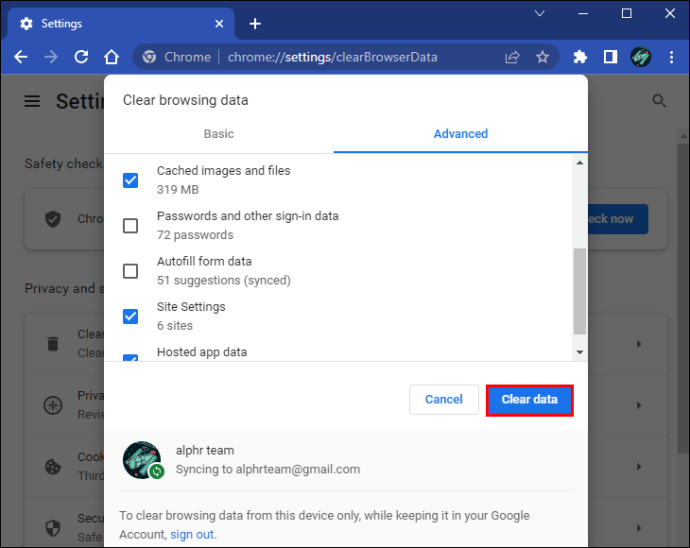
Task: Click the dialog list scroll up arrow
Action: pos(580,163)
